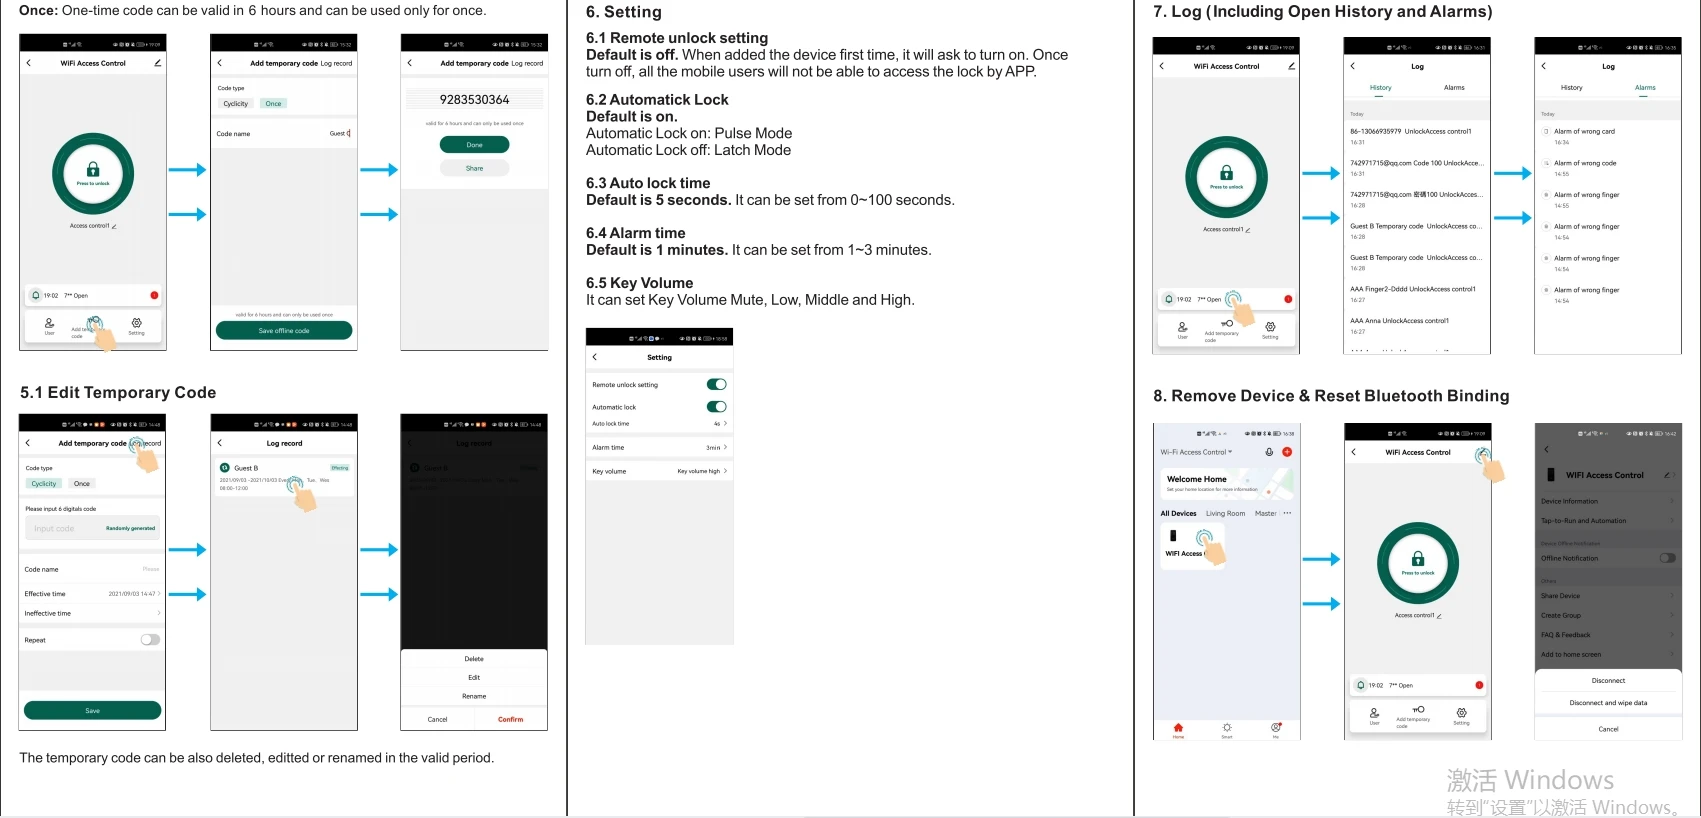Click Share under code 9283530364
Screen dimensions: 1701x818
click(474, 168)
